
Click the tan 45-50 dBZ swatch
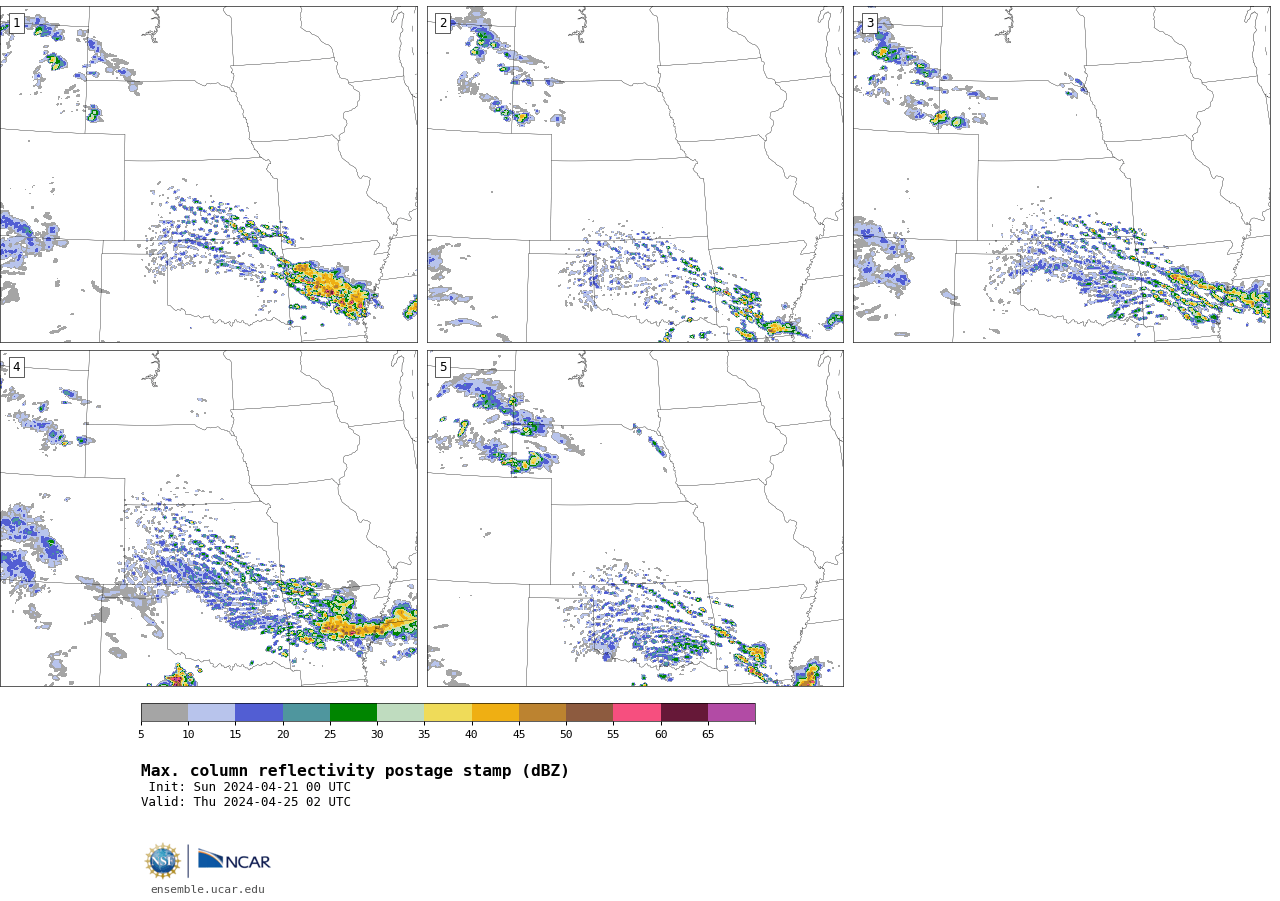[542, 712]
